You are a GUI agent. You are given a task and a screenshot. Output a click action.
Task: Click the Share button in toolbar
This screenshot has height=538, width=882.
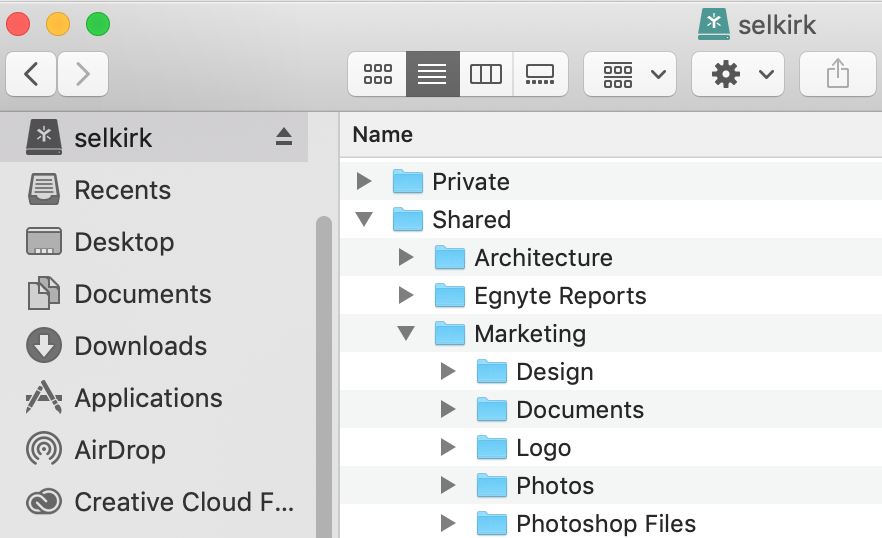(x=837, y=75)
